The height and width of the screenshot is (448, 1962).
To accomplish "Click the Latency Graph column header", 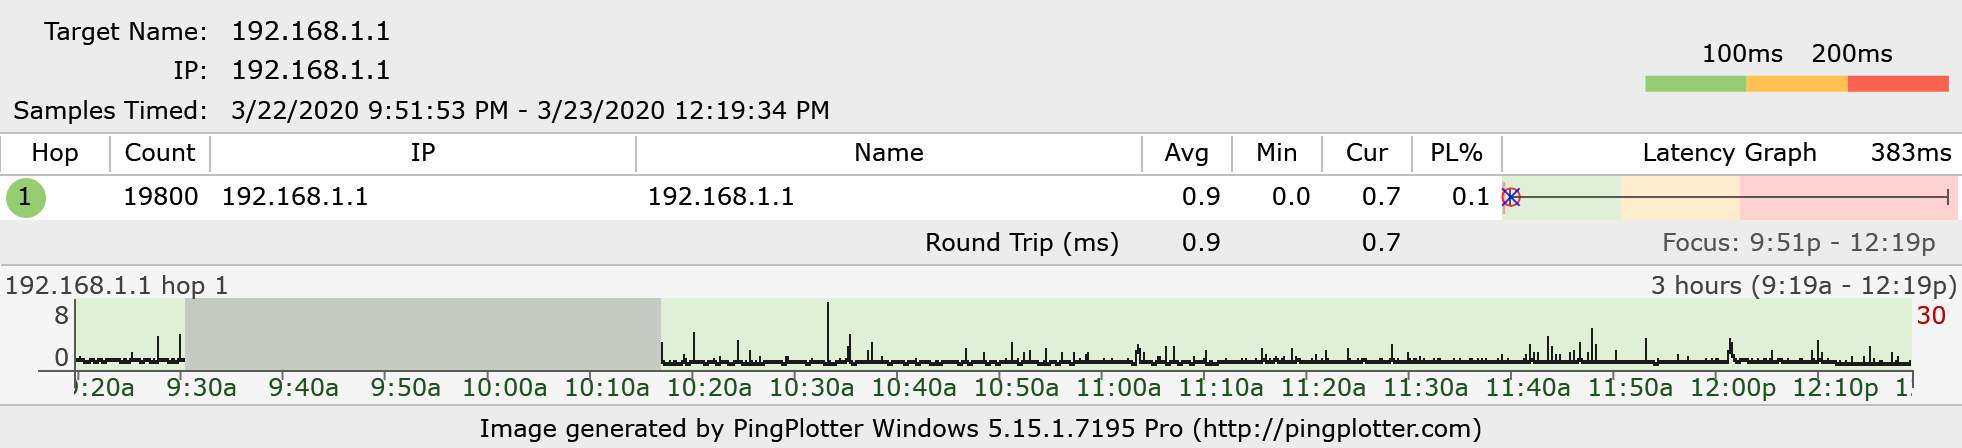I will (1729, 153).
